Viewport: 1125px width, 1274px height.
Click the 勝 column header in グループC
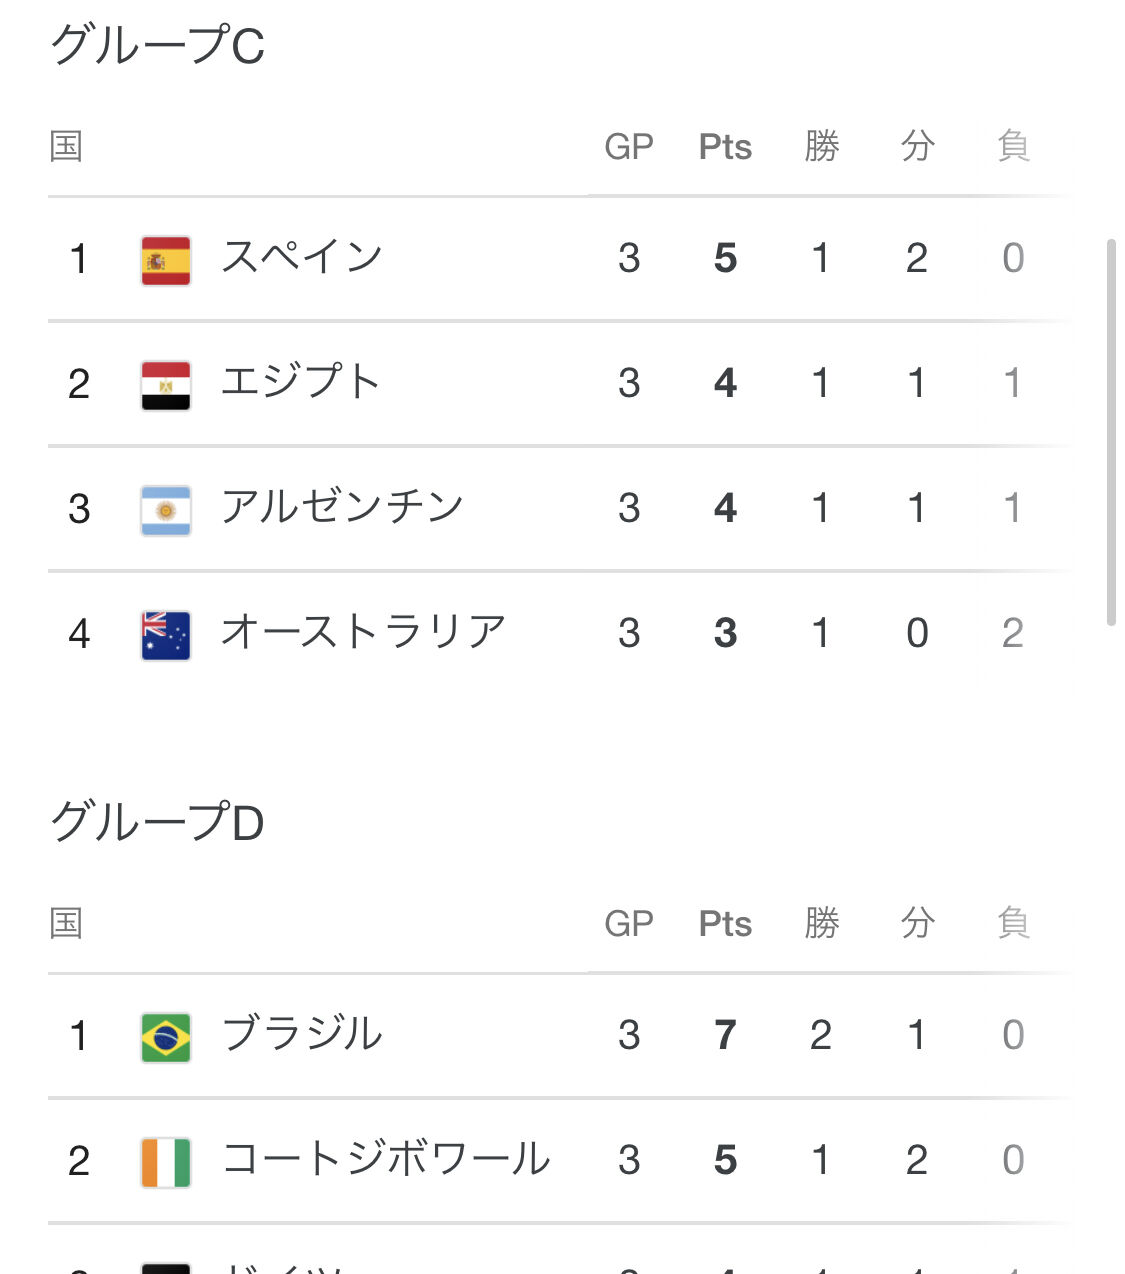coord(821,147)
